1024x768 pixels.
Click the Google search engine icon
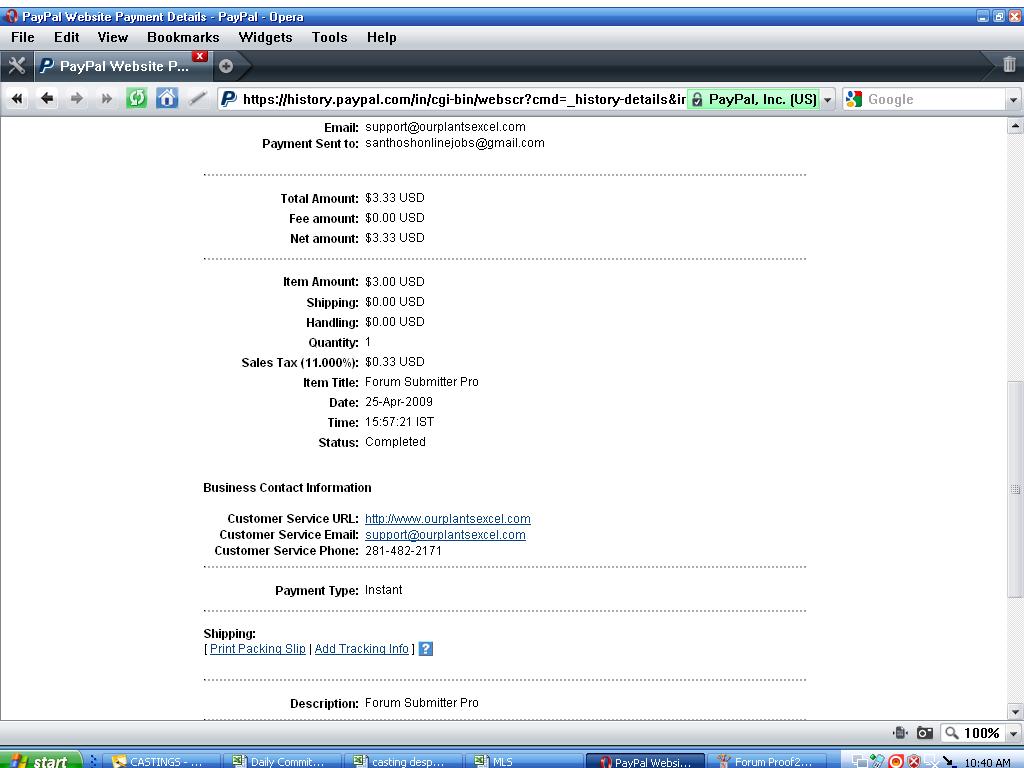pos(854,99)
